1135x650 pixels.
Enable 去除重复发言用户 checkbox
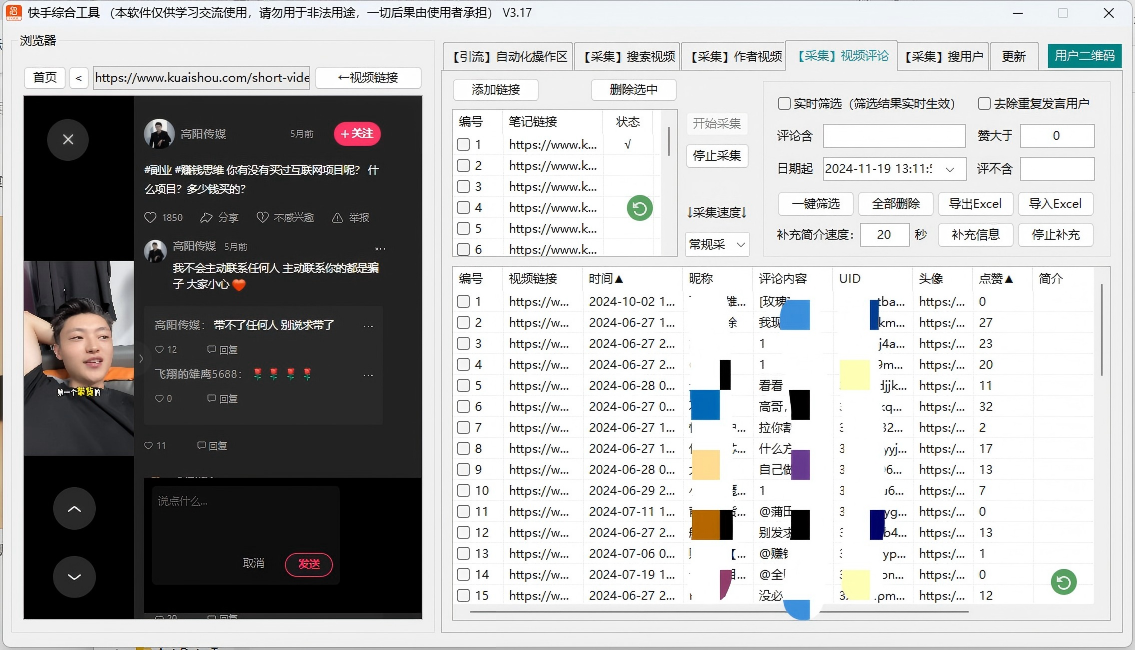tap(984, 104)
